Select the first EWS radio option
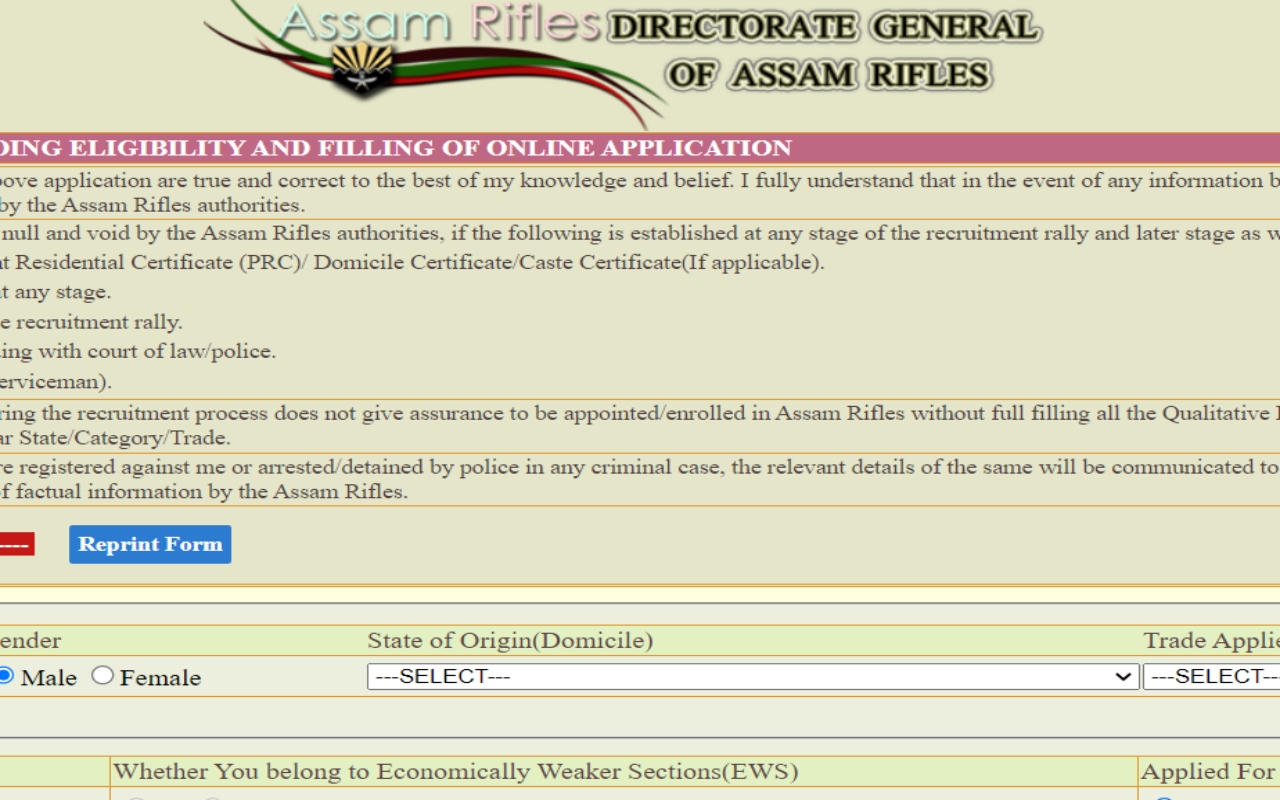Image resolution: width=1280 pixels, height=800 pixels. (136, 797)
